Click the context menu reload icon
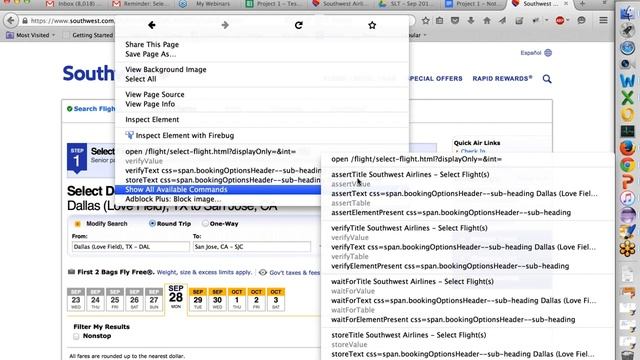 click(299, 25)
